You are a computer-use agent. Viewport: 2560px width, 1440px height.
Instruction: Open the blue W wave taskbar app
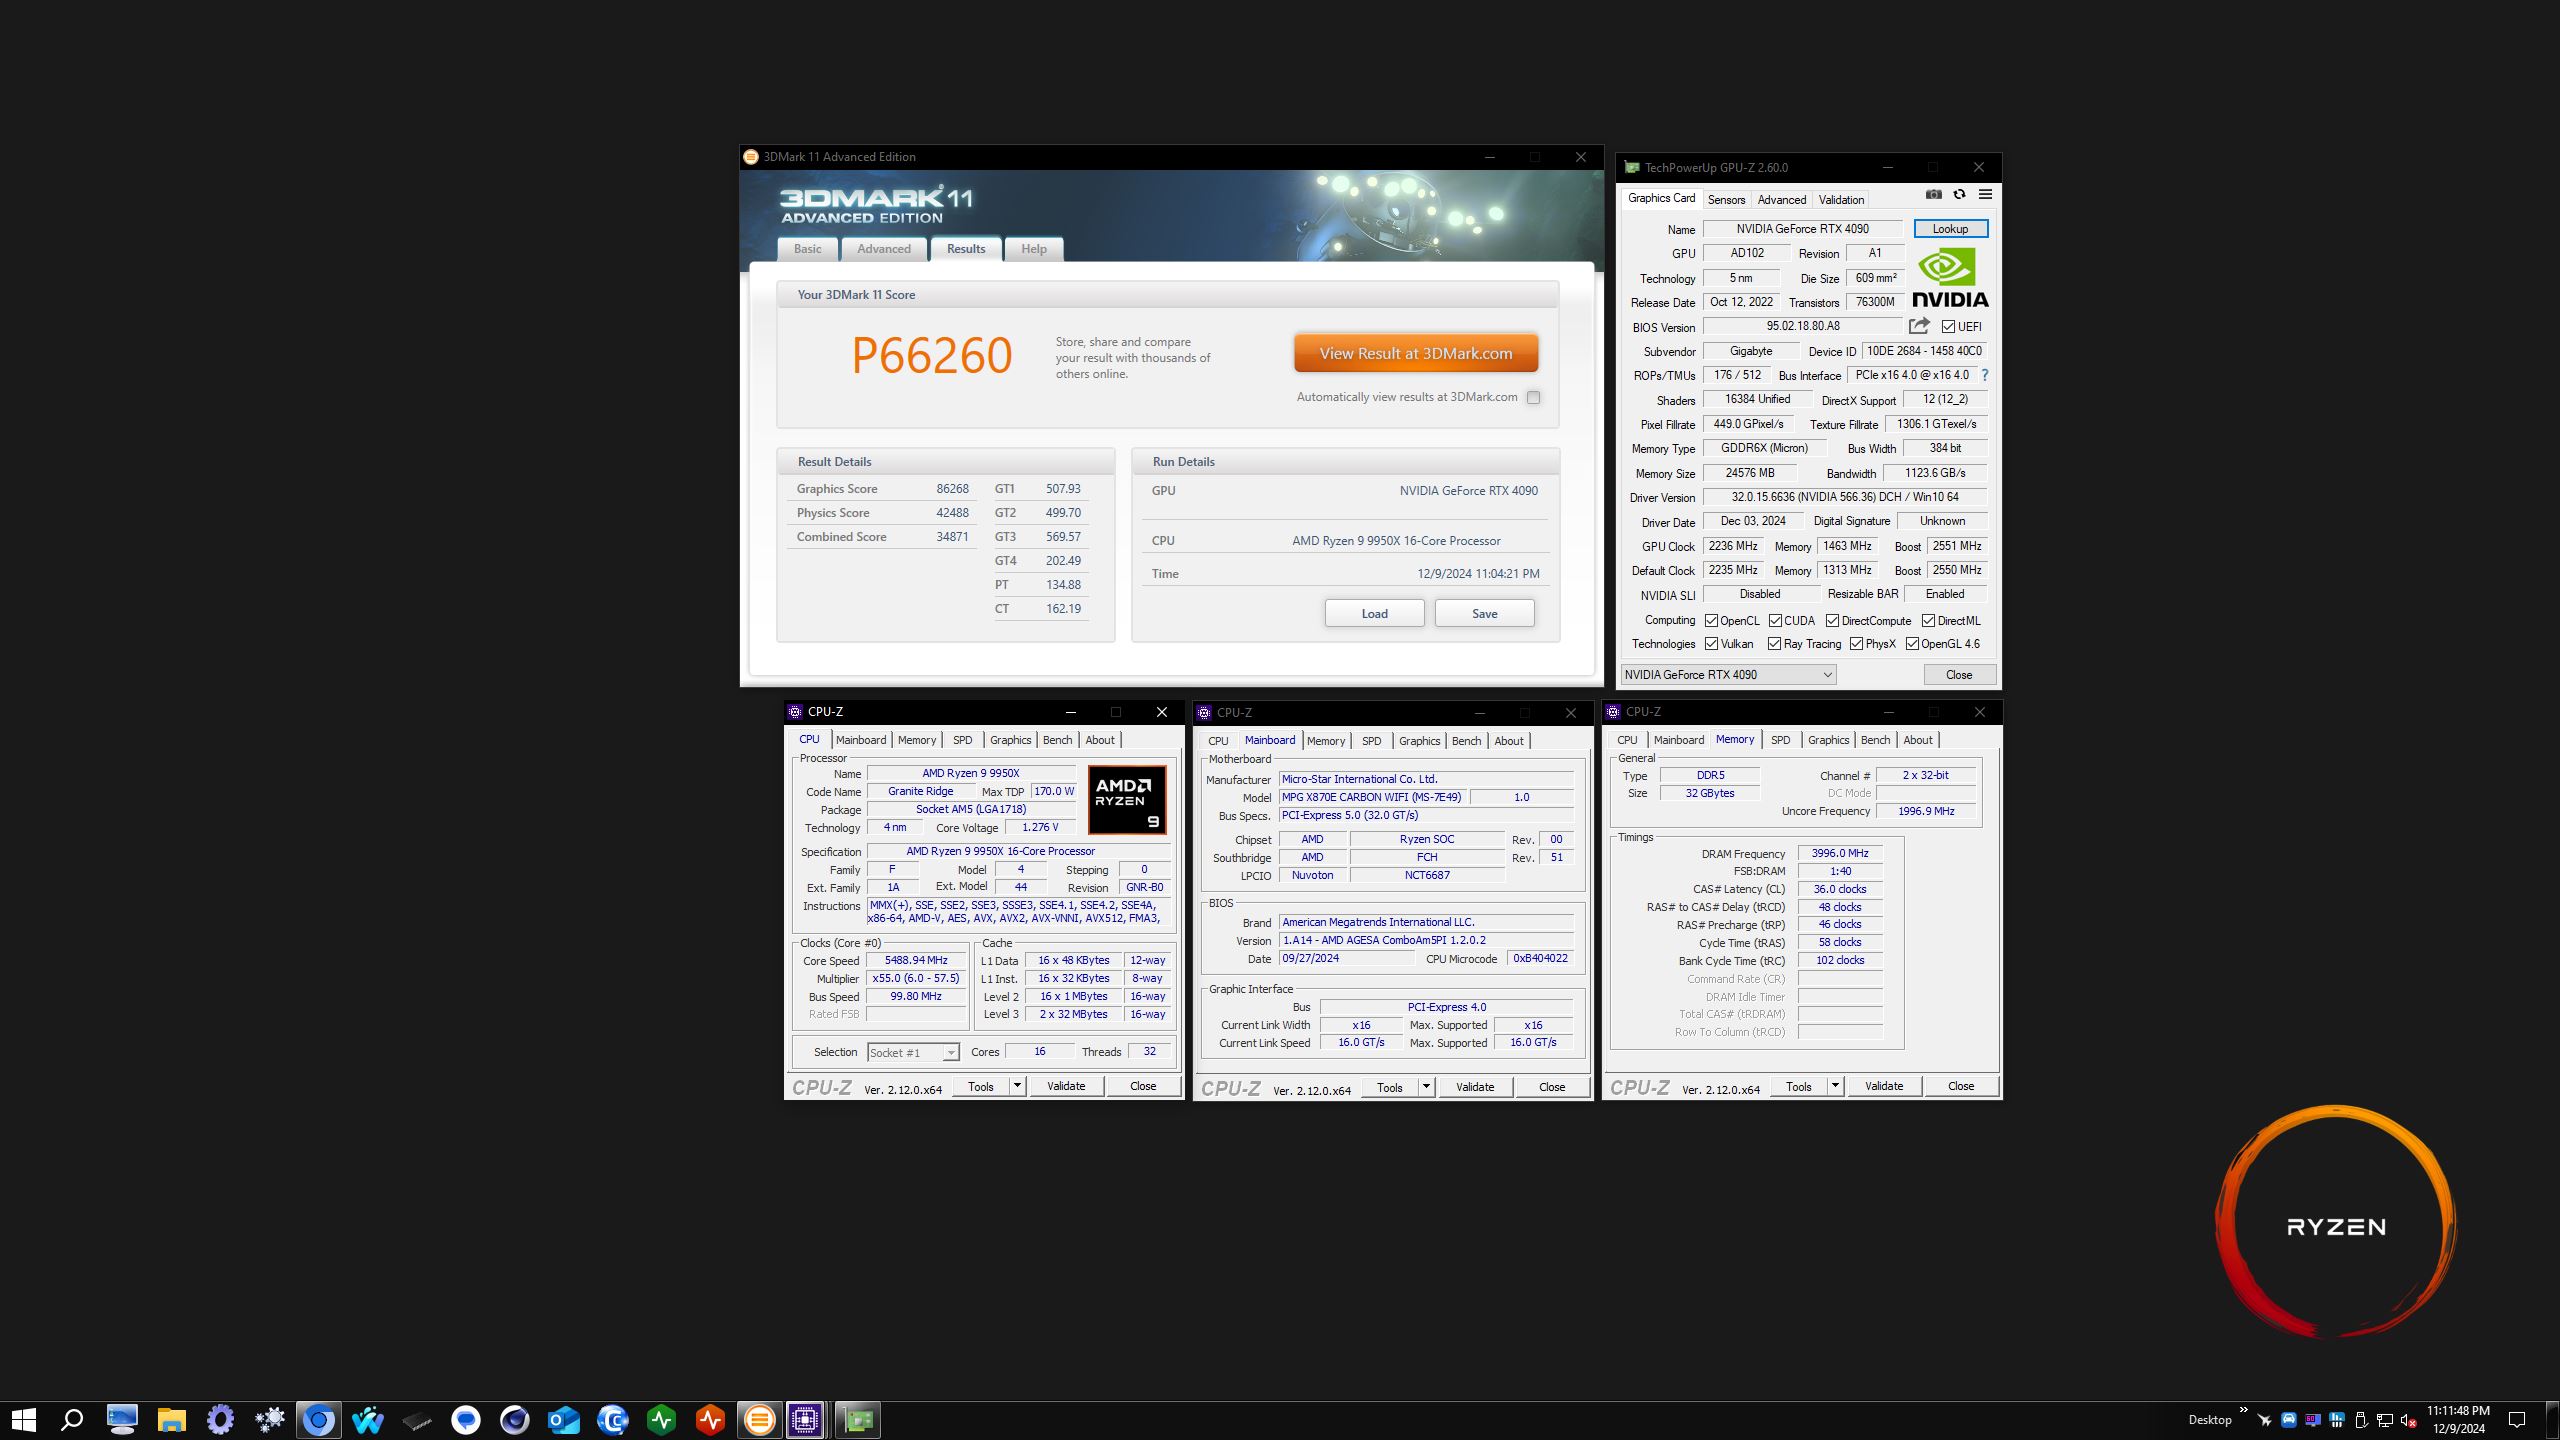368,1419
